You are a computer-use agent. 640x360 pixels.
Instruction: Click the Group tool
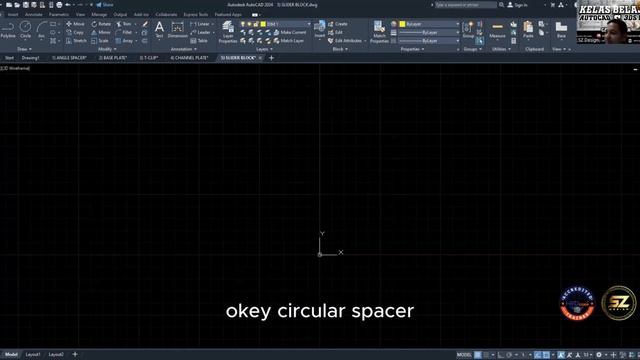(x=468, y=30)
